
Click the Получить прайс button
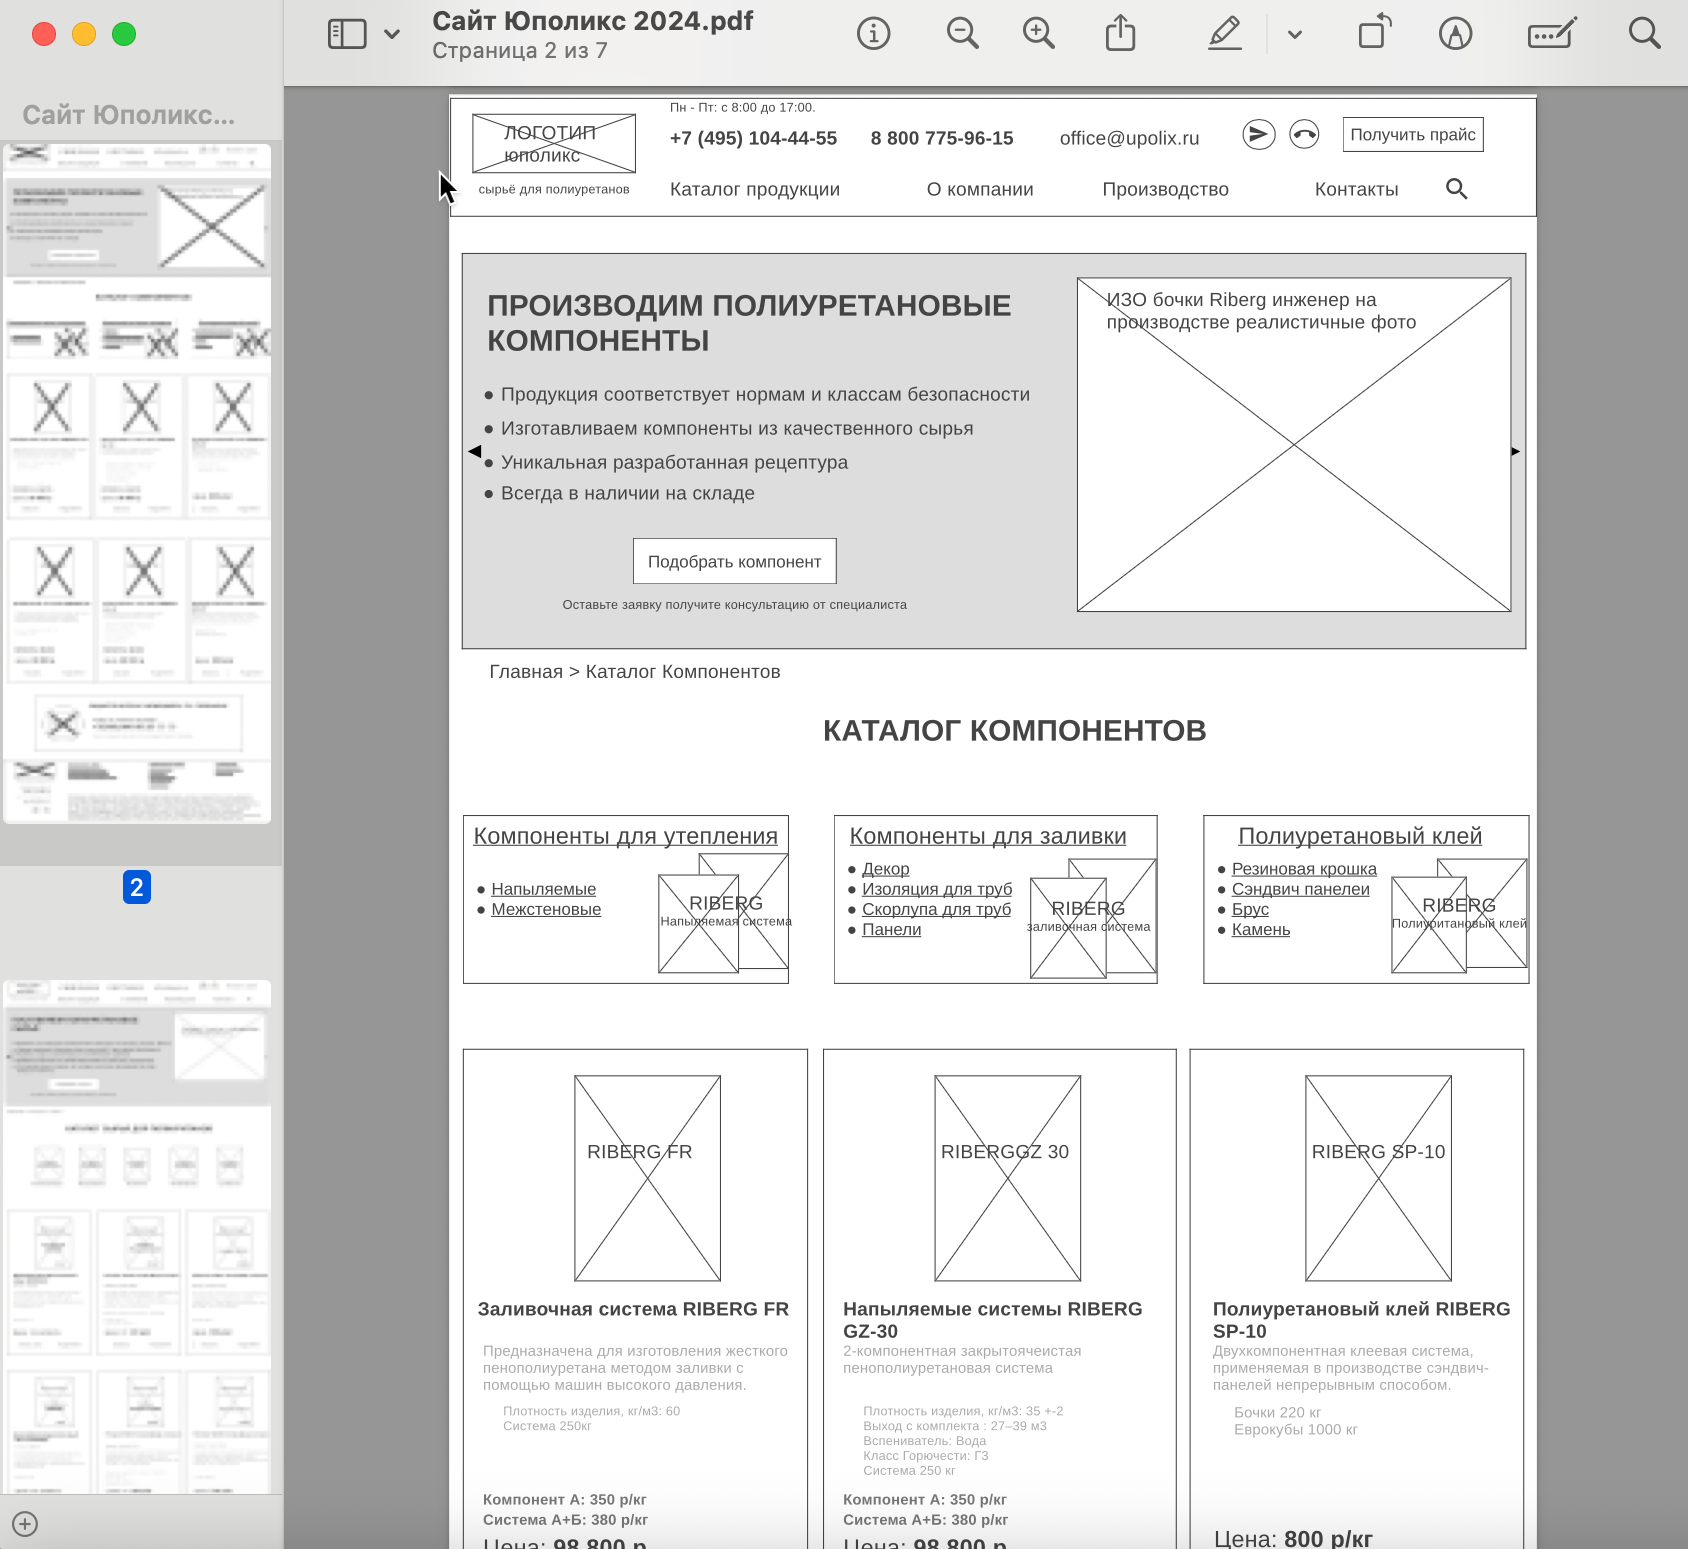coord(1413,135)
